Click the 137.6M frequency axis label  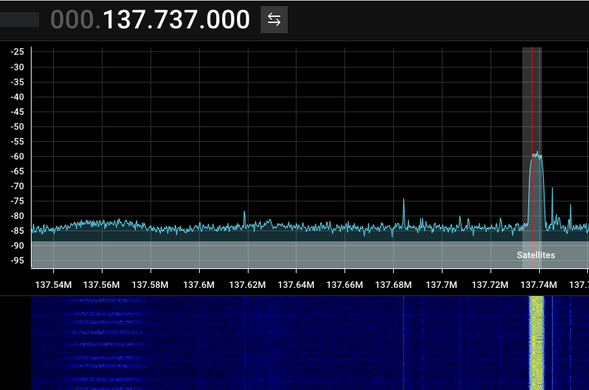click(x=199, y=285)
